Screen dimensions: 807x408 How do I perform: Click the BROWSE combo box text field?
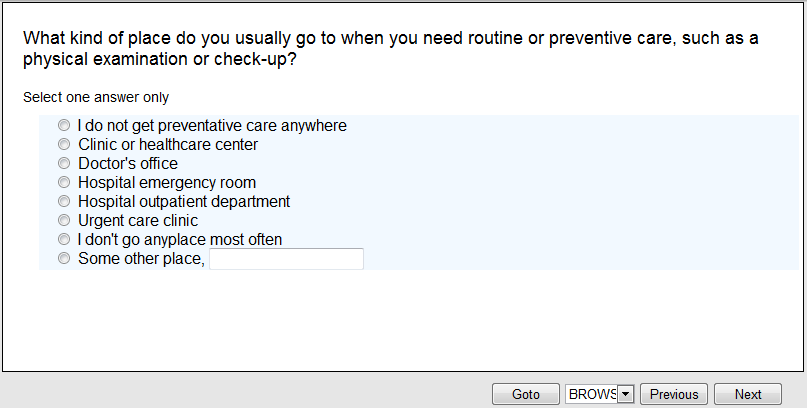point(591,394)
